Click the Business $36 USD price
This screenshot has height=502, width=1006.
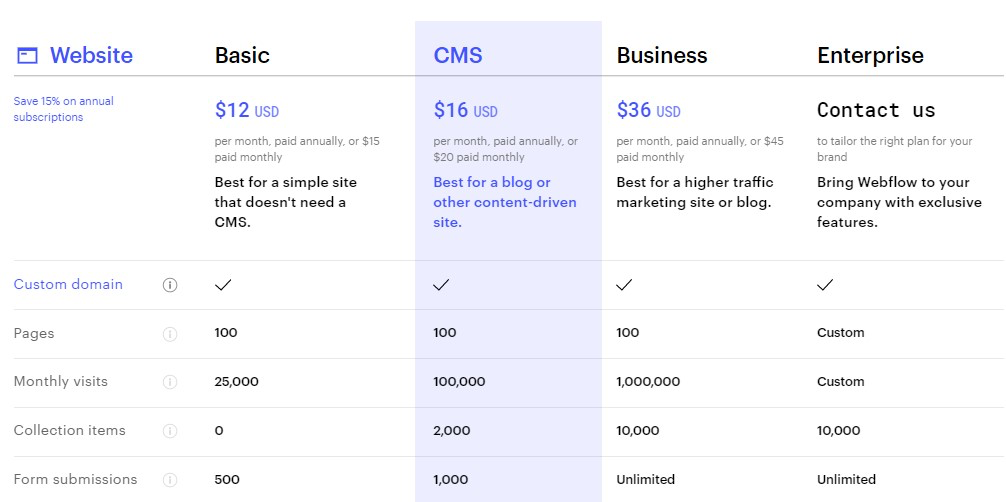click(x=648, y=110)
